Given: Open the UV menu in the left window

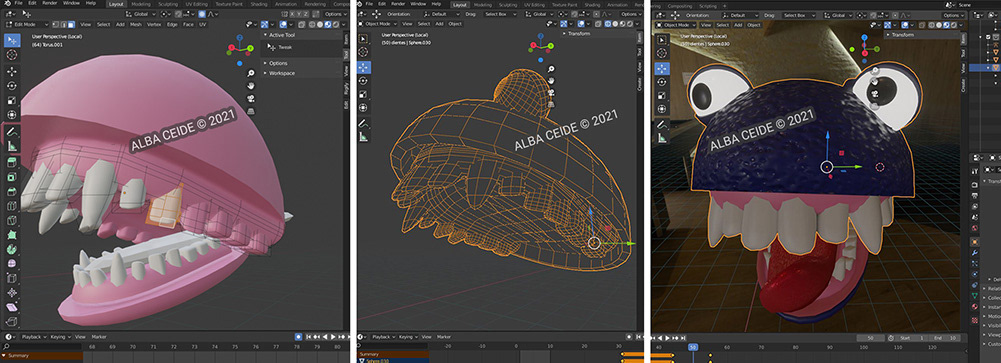Looking at the screenshot, I should (x=202, y=24).
